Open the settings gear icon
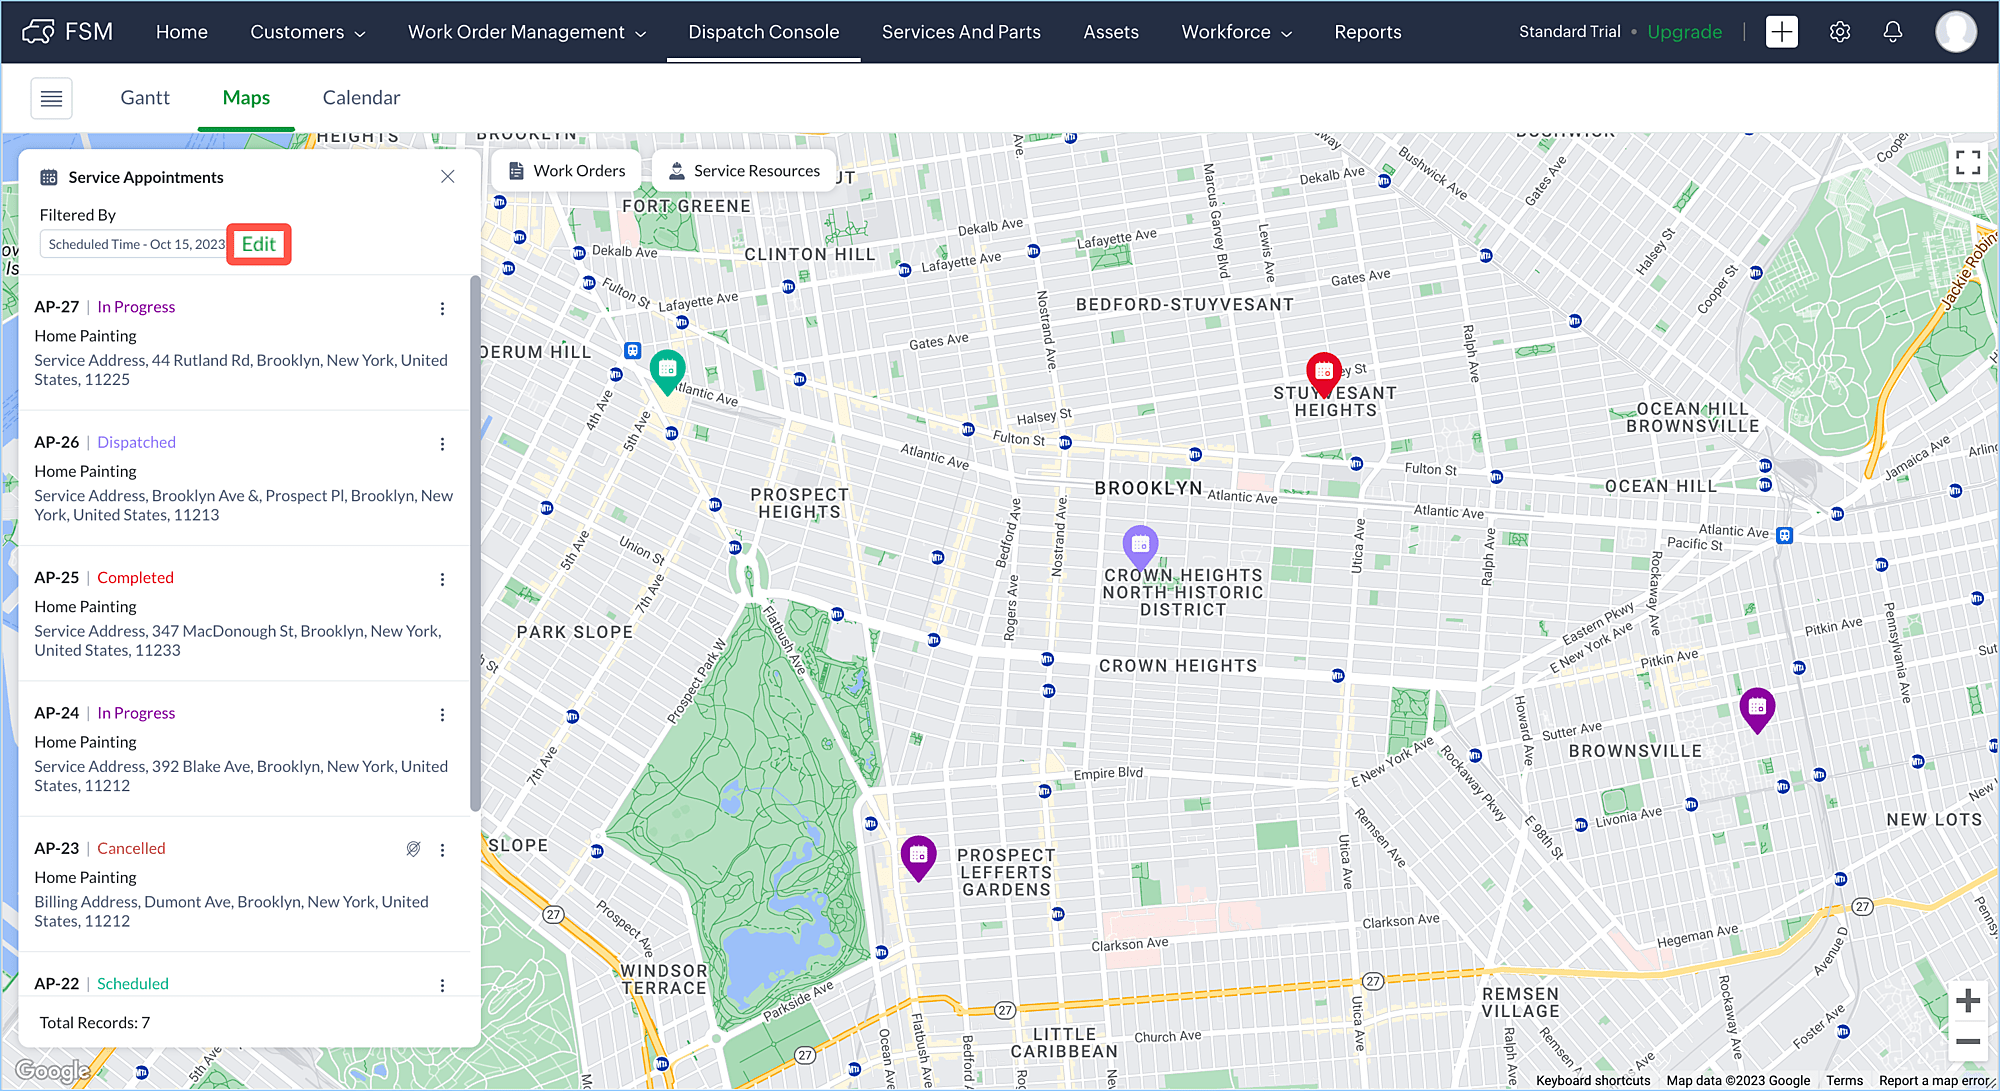Image resolution: width=2000 pixels, height=1091 pixels. tap(1839, 32)
